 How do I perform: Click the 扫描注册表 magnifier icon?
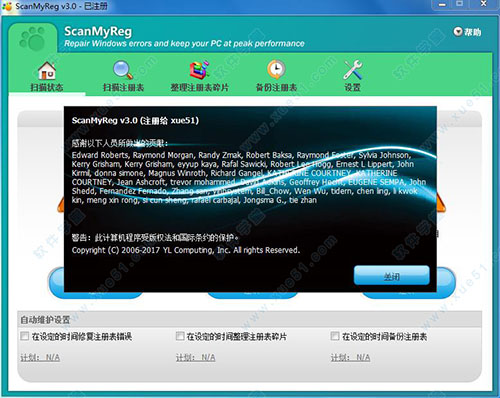coord(123,70)
